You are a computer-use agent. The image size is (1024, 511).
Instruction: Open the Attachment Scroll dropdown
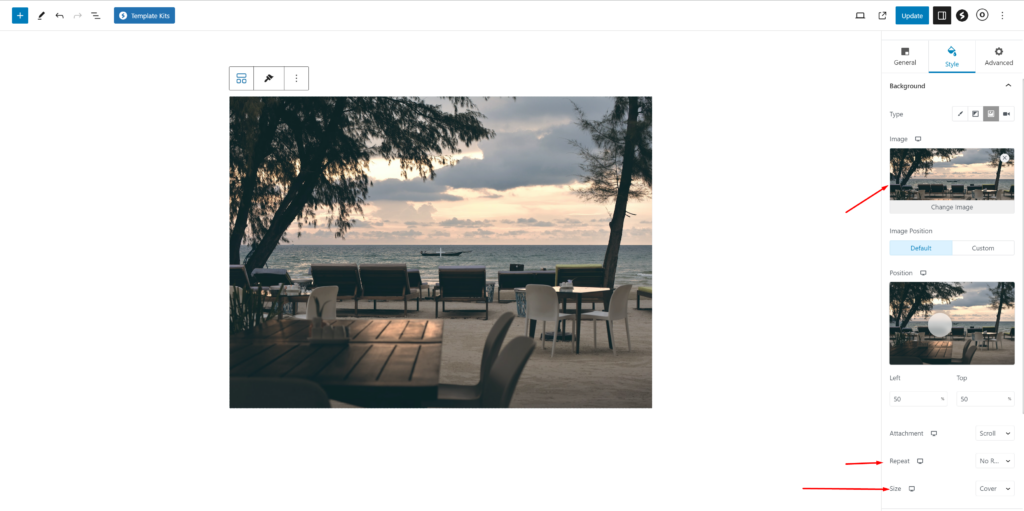point(995,433)
